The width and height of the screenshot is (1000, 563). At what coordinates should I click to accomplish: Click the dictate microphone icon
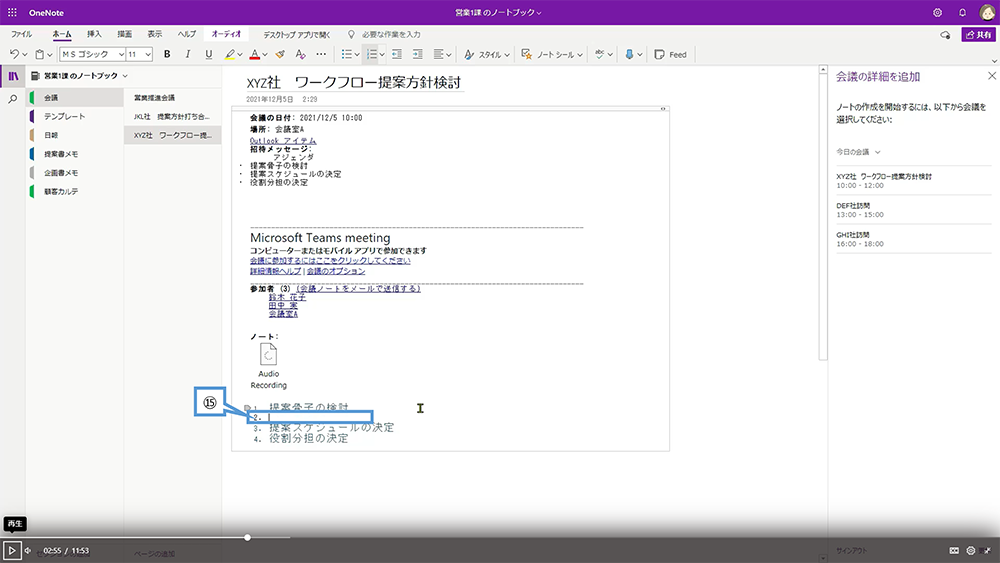pyautogui.click(x=629, y=54)
